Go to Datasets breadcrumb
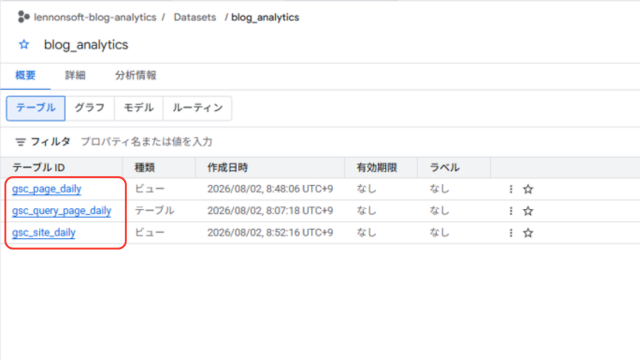The width and height of the screenshot is (640, 360). point(195,18)
